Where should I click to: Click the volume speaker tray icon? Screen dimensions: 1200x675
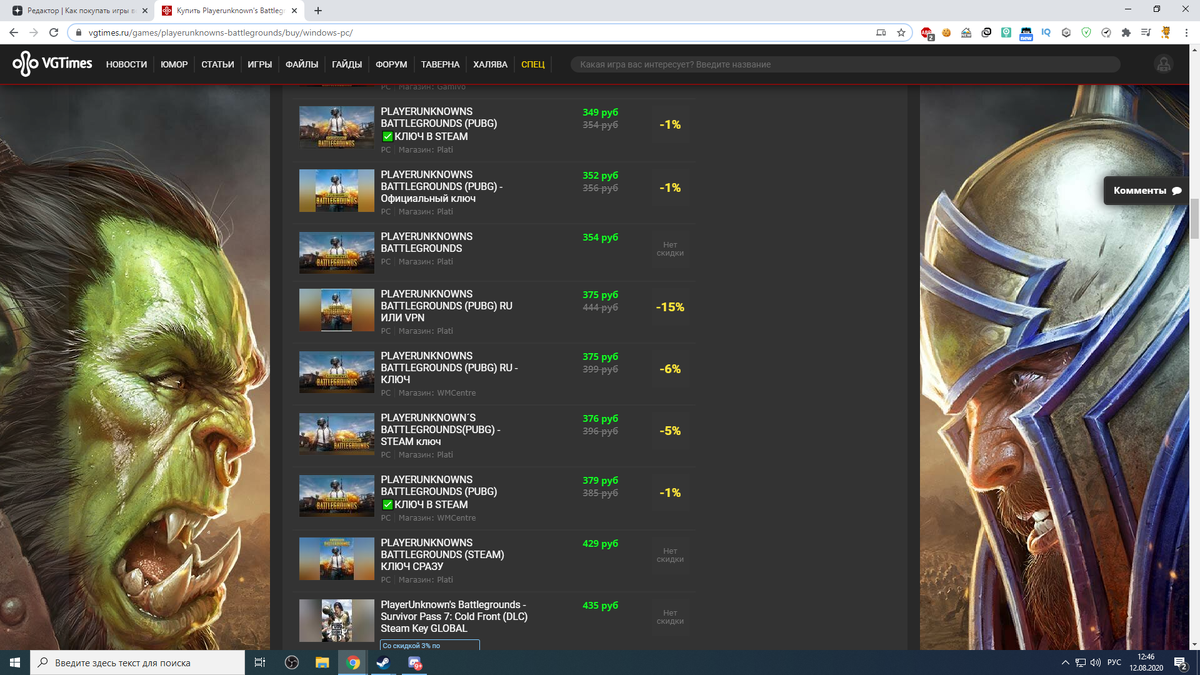[1096, 662]
